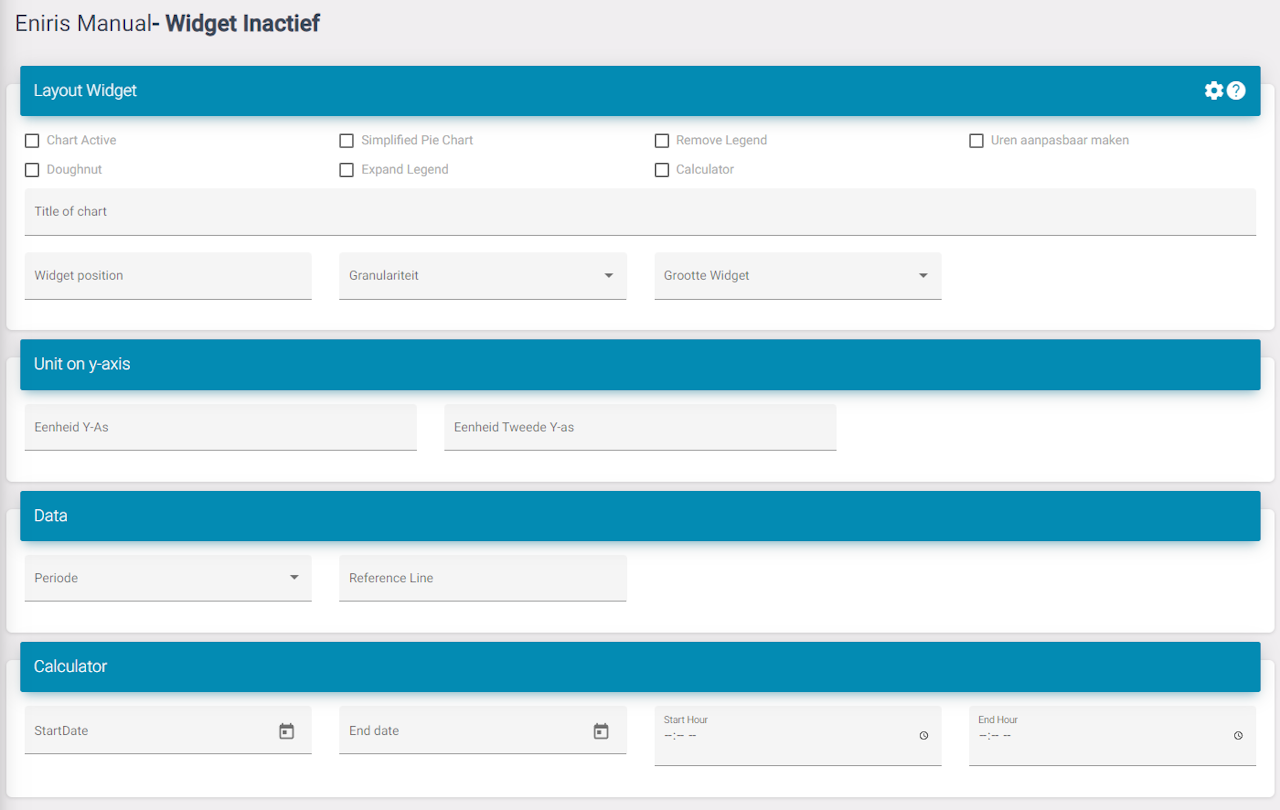
Task: Check the Simplified Pie Chart option
Action: click(x=347, y=141)
